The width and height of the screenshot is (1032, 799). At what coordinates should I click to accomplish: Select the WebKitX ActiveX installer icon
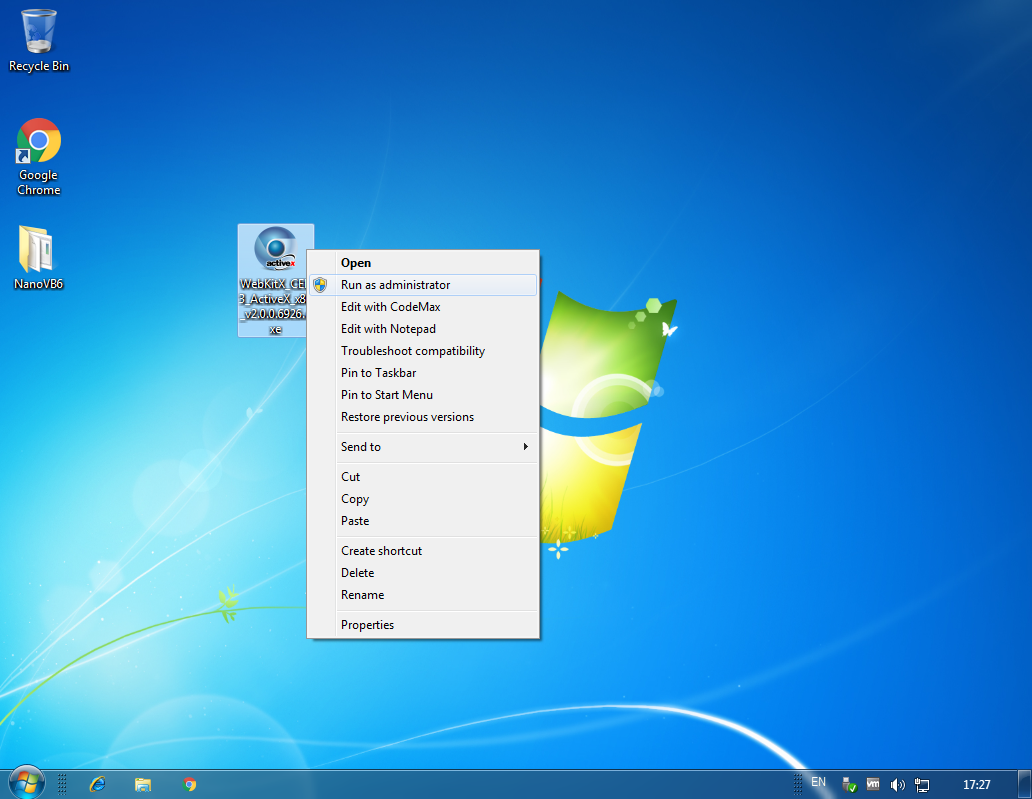[x=275, y=280]
